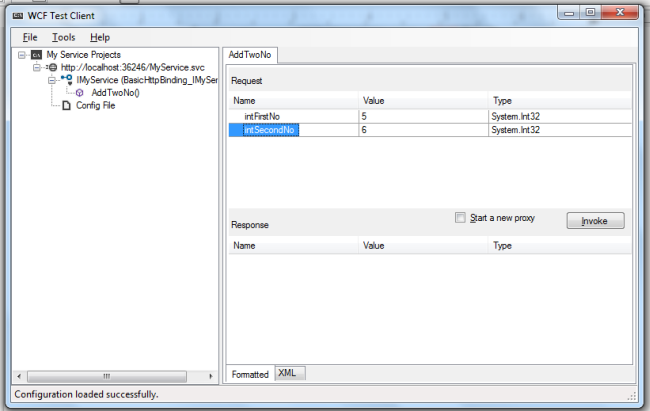
Task: Click the Response Type column header
Action: (560, 246)
